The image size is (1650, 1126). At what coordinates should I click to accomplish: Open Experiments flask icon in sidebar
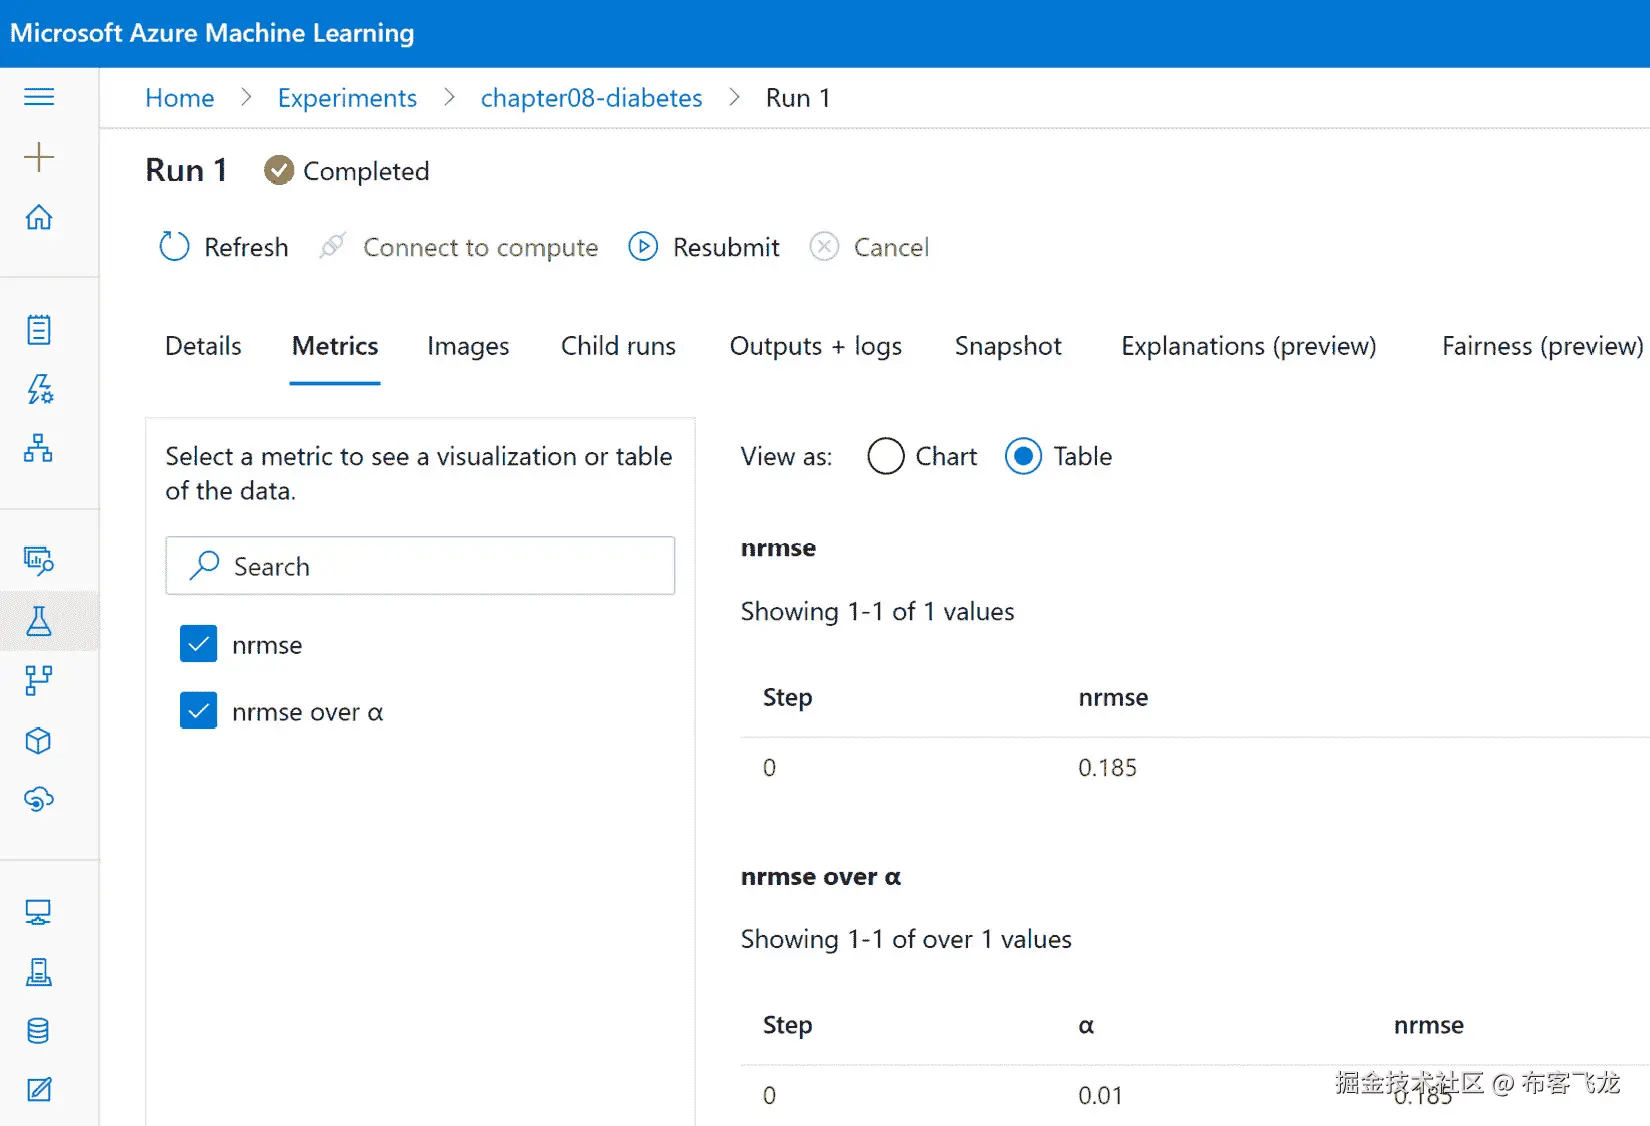tap(39, 621)
